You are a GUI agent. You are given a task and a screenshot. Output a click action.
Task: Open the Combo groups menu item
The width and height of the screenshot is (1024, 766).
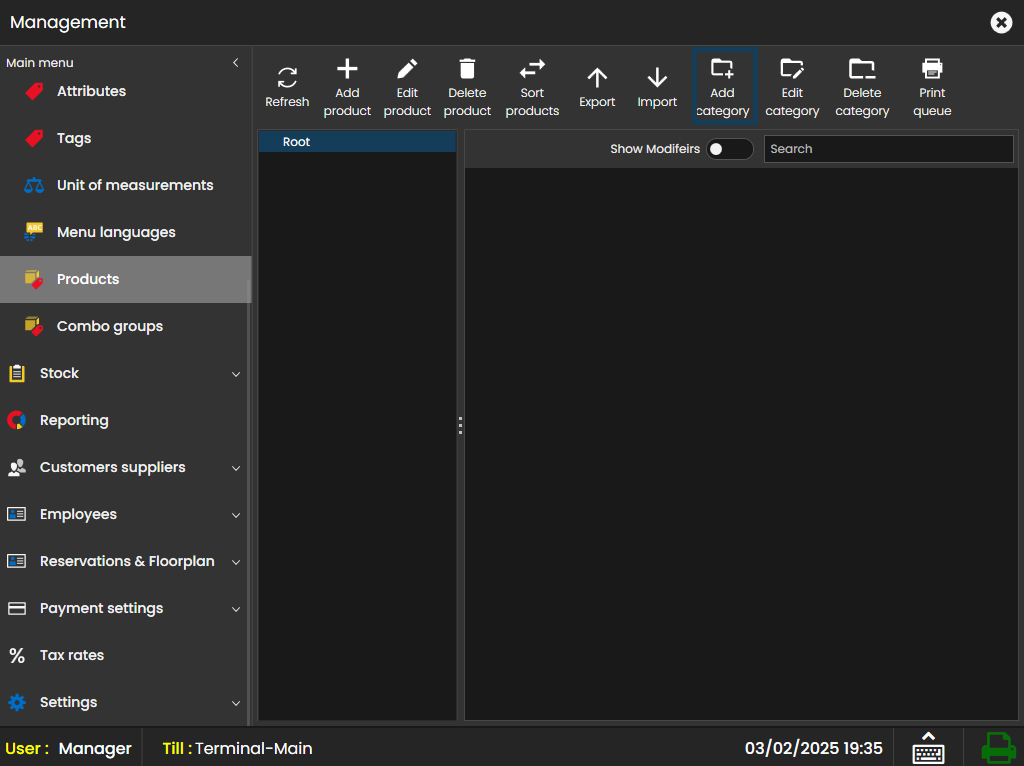tap(109, 326)
